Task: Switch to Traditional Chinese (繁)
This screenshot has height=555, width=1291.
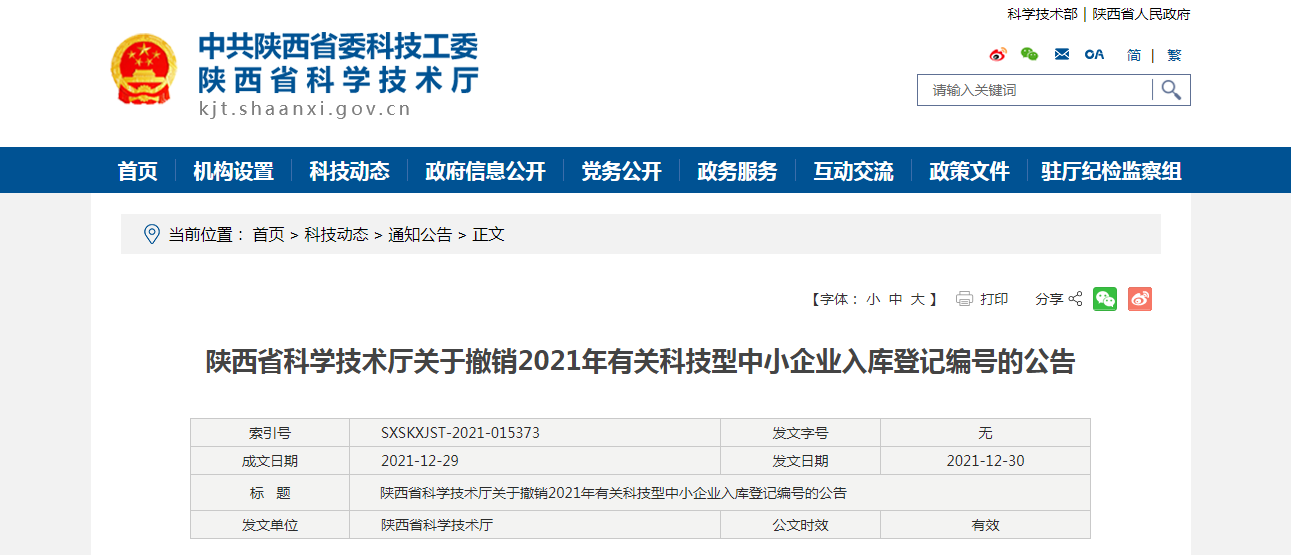Action: 1174,55
